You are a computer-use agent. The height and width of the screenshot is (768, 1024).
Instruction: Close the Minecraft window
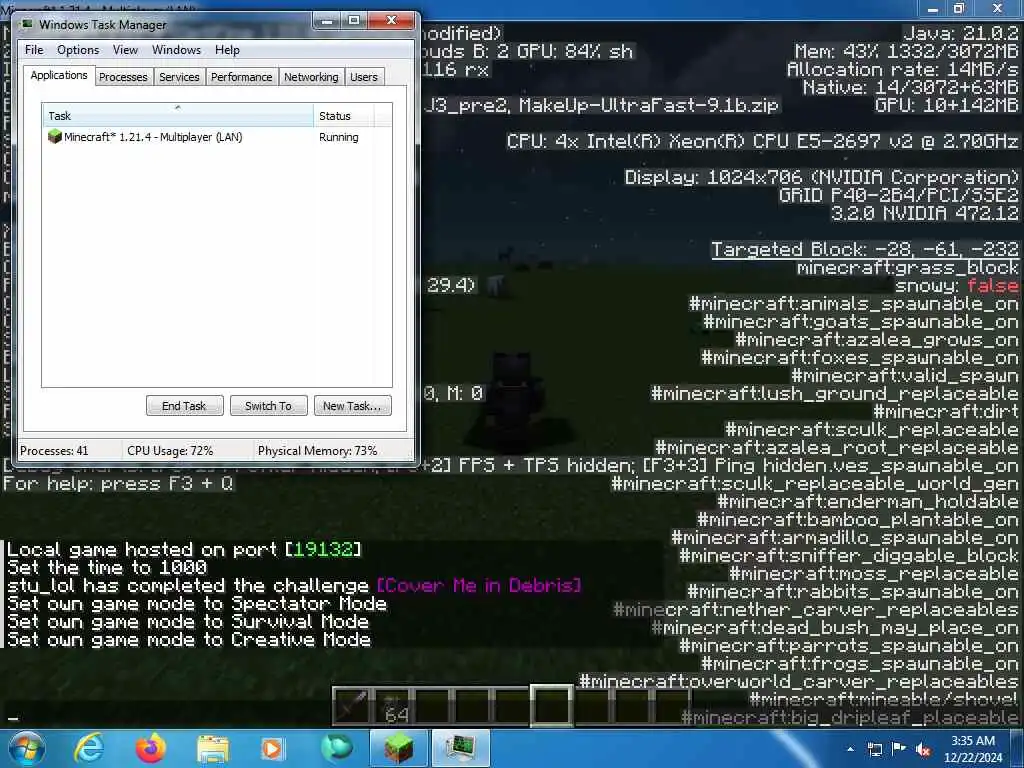(x=997, y=9)
